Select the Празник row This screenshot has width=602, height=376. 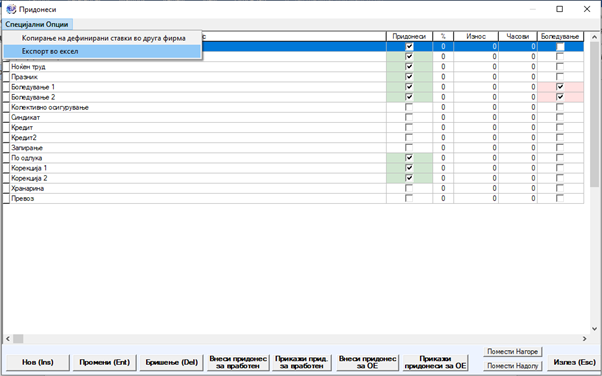(293, 77)
